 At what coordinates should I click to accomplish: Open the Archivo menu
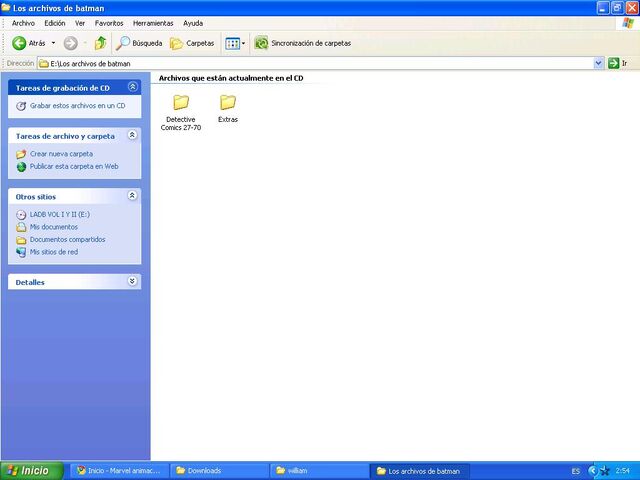23,23
